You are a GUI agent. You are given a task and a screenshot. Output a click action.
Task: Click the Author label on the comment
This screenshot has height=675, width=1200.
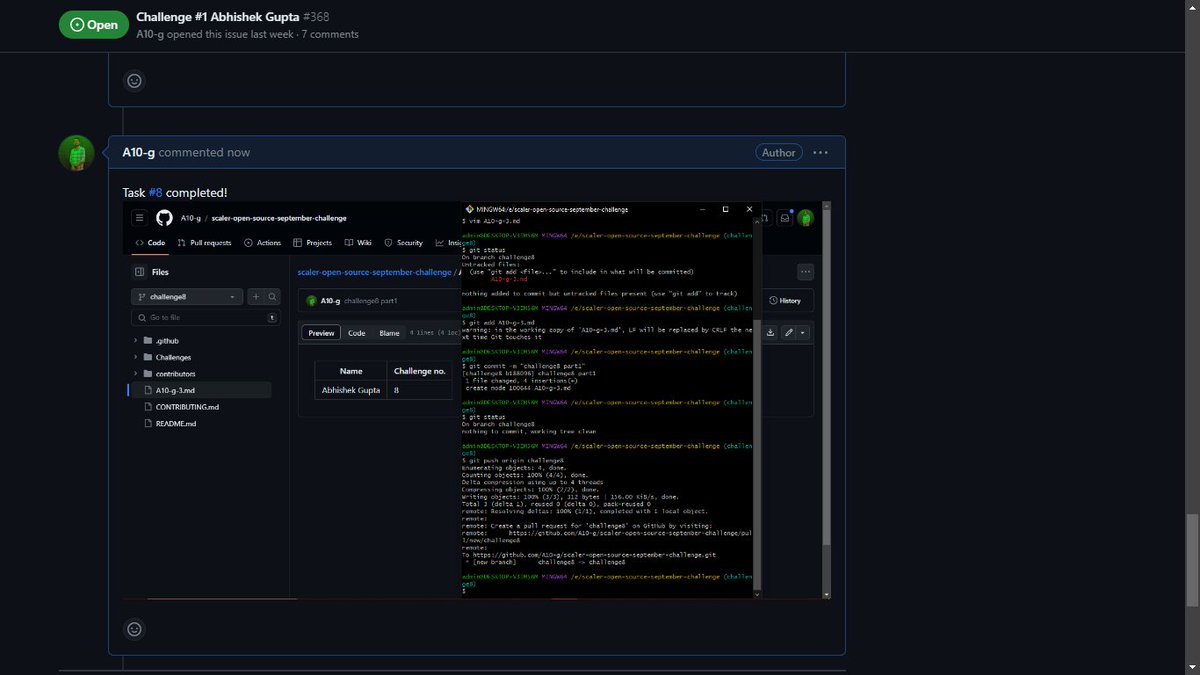(778, 152)
